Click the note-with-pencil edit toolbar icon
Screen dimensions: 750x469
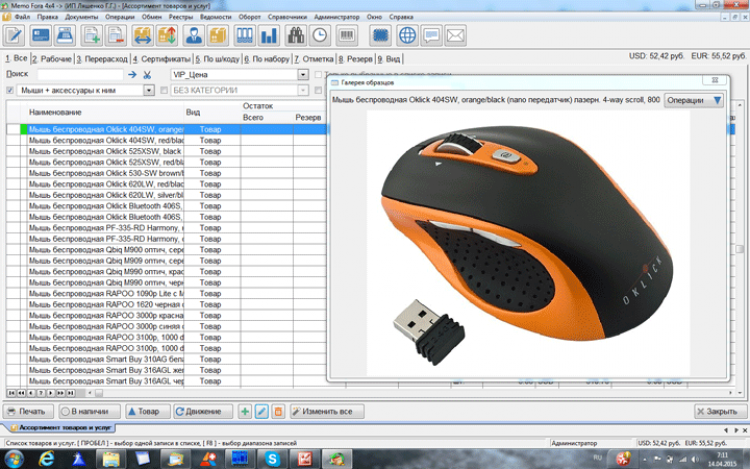(14, 36)
